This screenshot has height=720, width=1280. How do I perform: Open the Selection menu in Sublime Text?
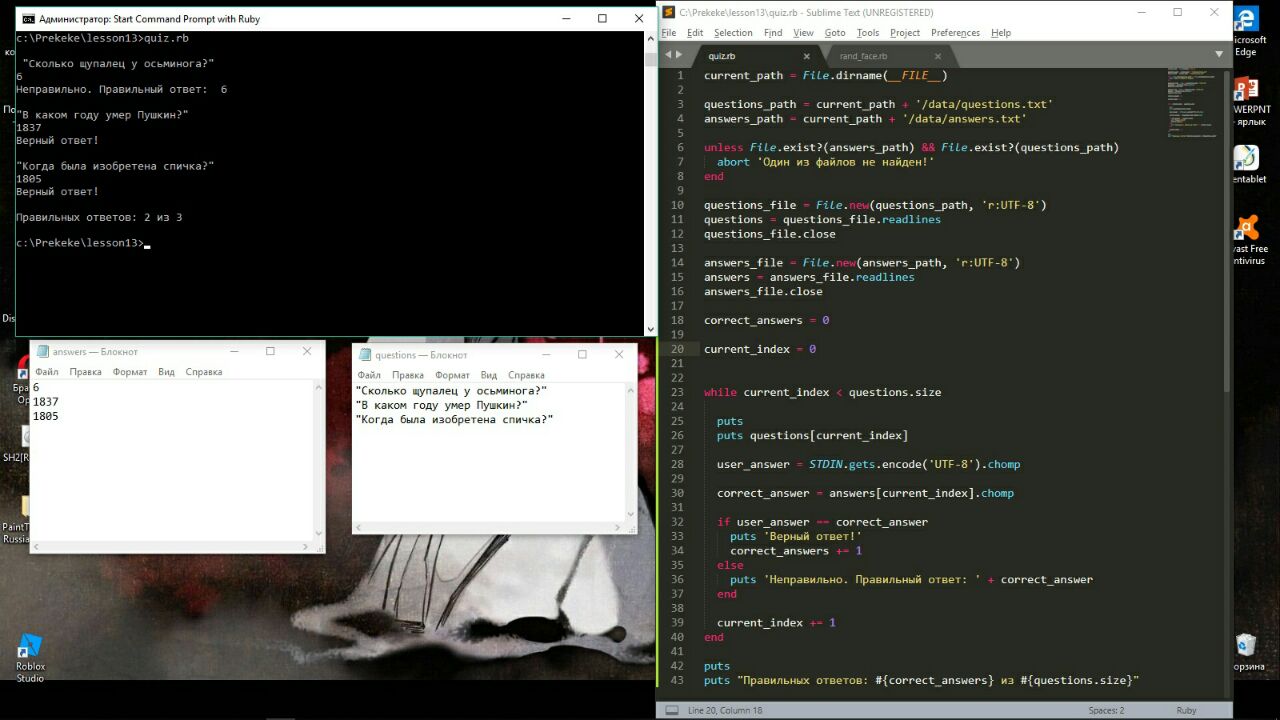click(733, 33)
